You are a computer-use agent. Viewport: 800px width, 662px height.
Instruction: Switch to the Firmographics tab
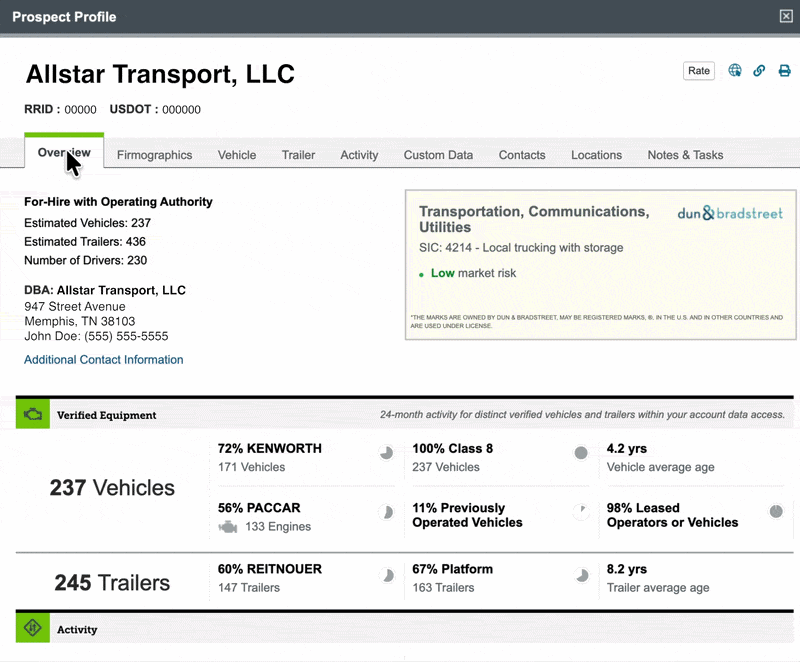pos(154,155)
